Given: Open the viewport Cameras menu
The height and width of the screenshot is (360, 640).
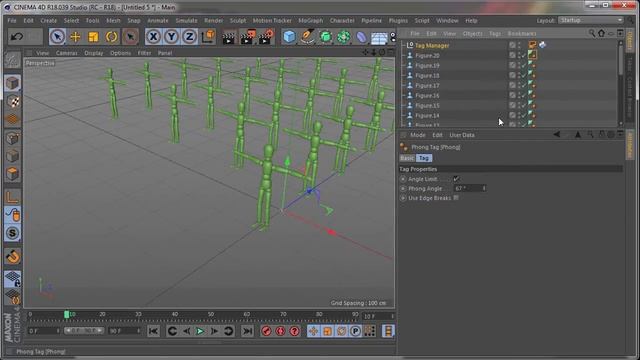Looking at the screenshot, I should 67,53.
